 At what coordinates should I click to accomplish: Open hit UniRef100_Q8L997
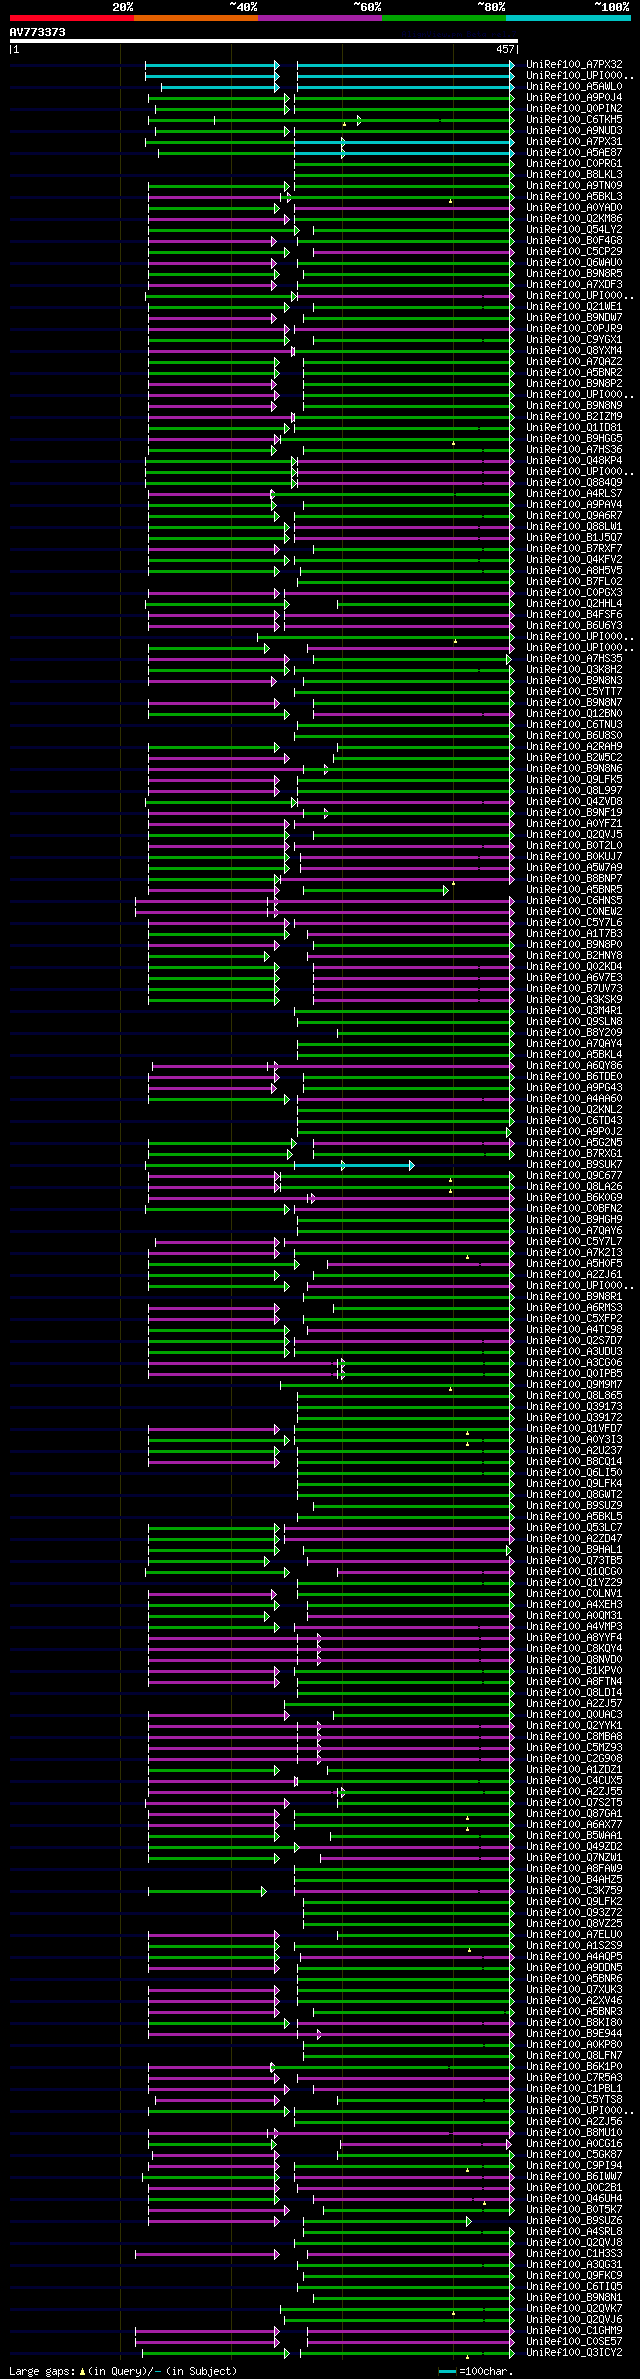(574, 790)
